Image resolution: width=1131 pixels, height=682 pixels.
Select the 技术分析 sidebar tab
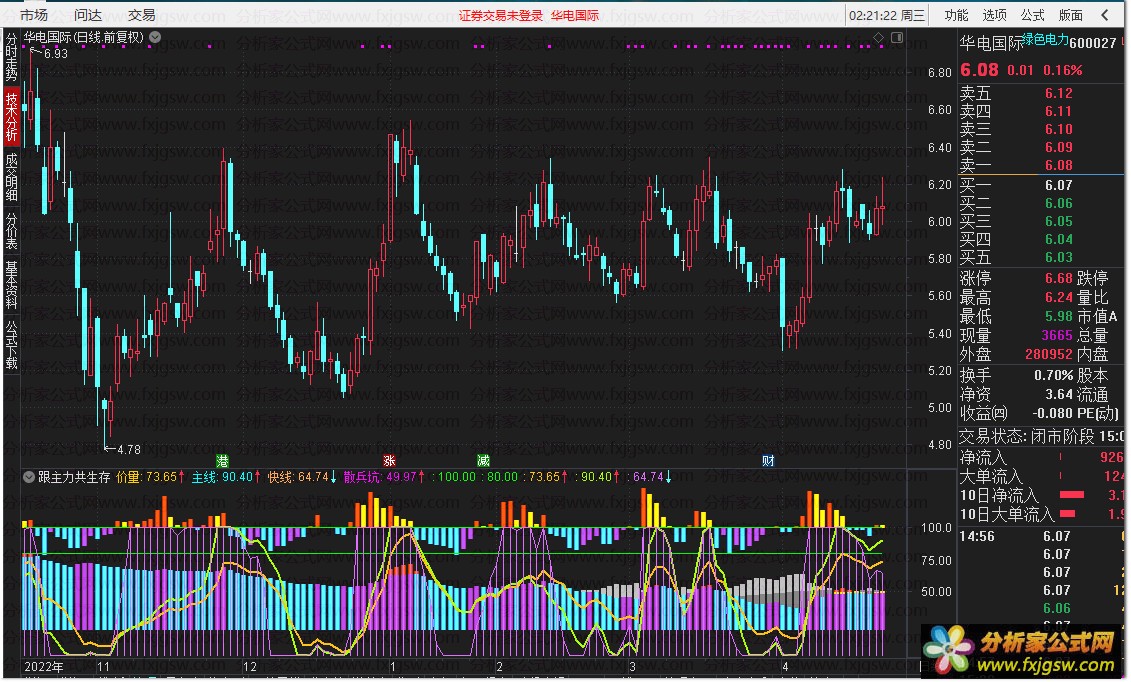[12, 115]
